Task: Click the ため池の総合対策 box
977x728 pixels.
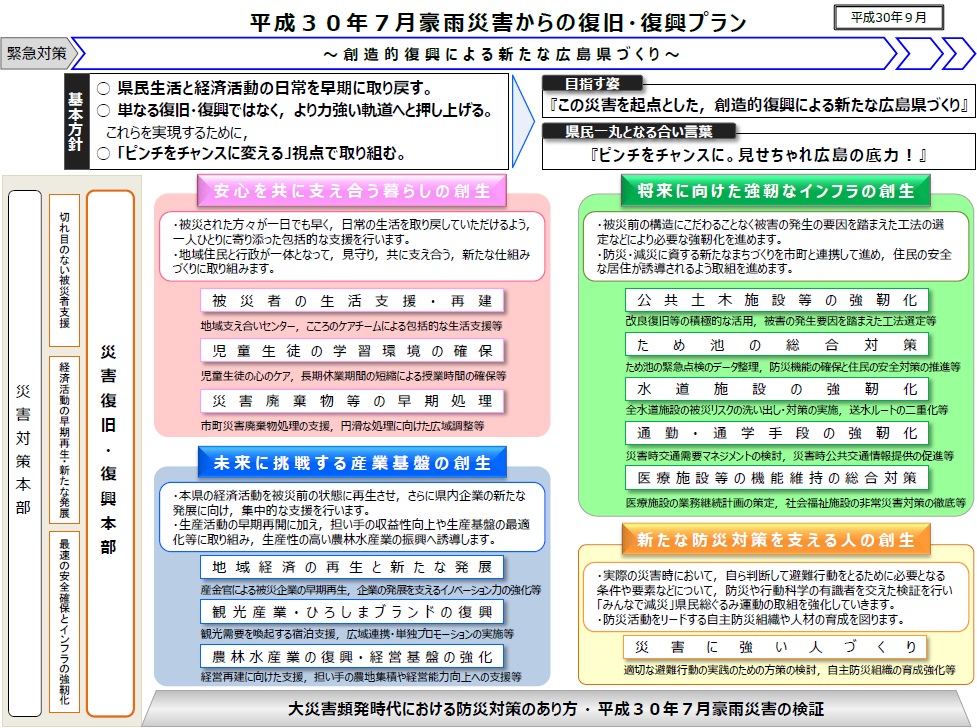Action: [x=777, y=345]
